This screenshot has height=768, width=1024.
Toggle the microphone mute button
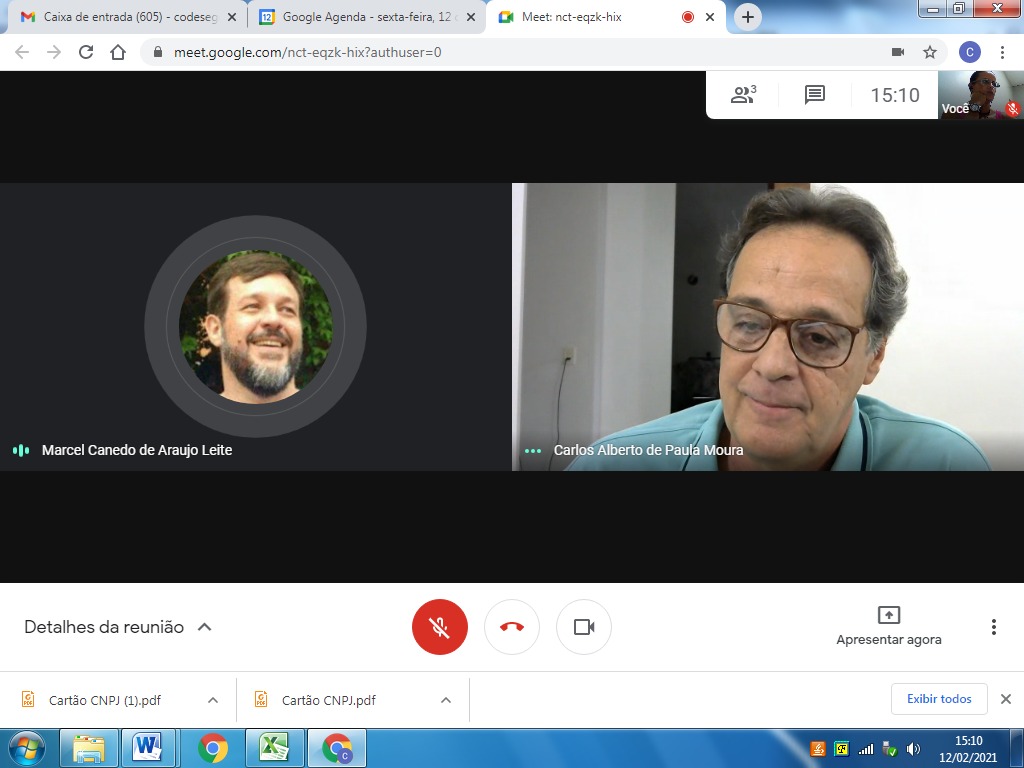[x=440, y=627]
